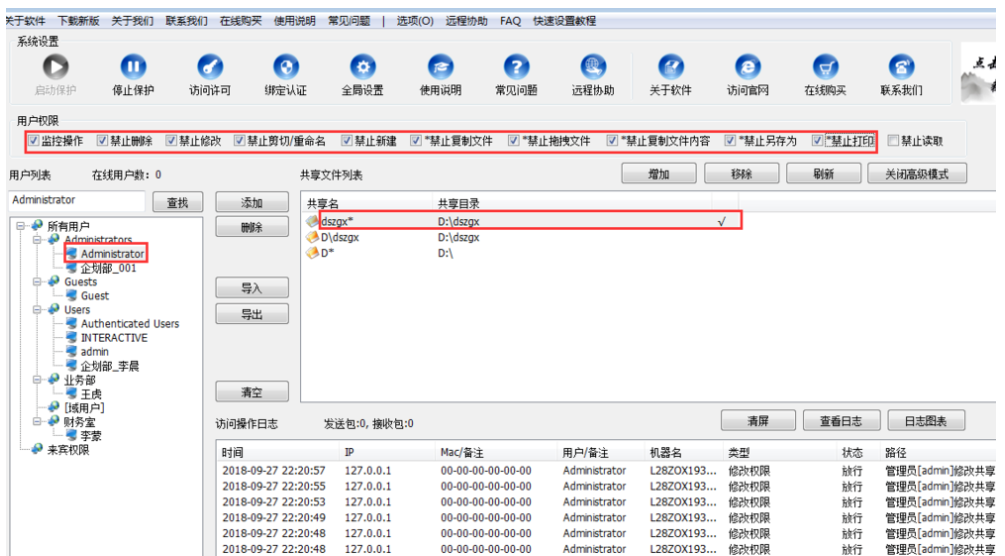
Task: Collapse the Users group node
Action: coord(37,309)
